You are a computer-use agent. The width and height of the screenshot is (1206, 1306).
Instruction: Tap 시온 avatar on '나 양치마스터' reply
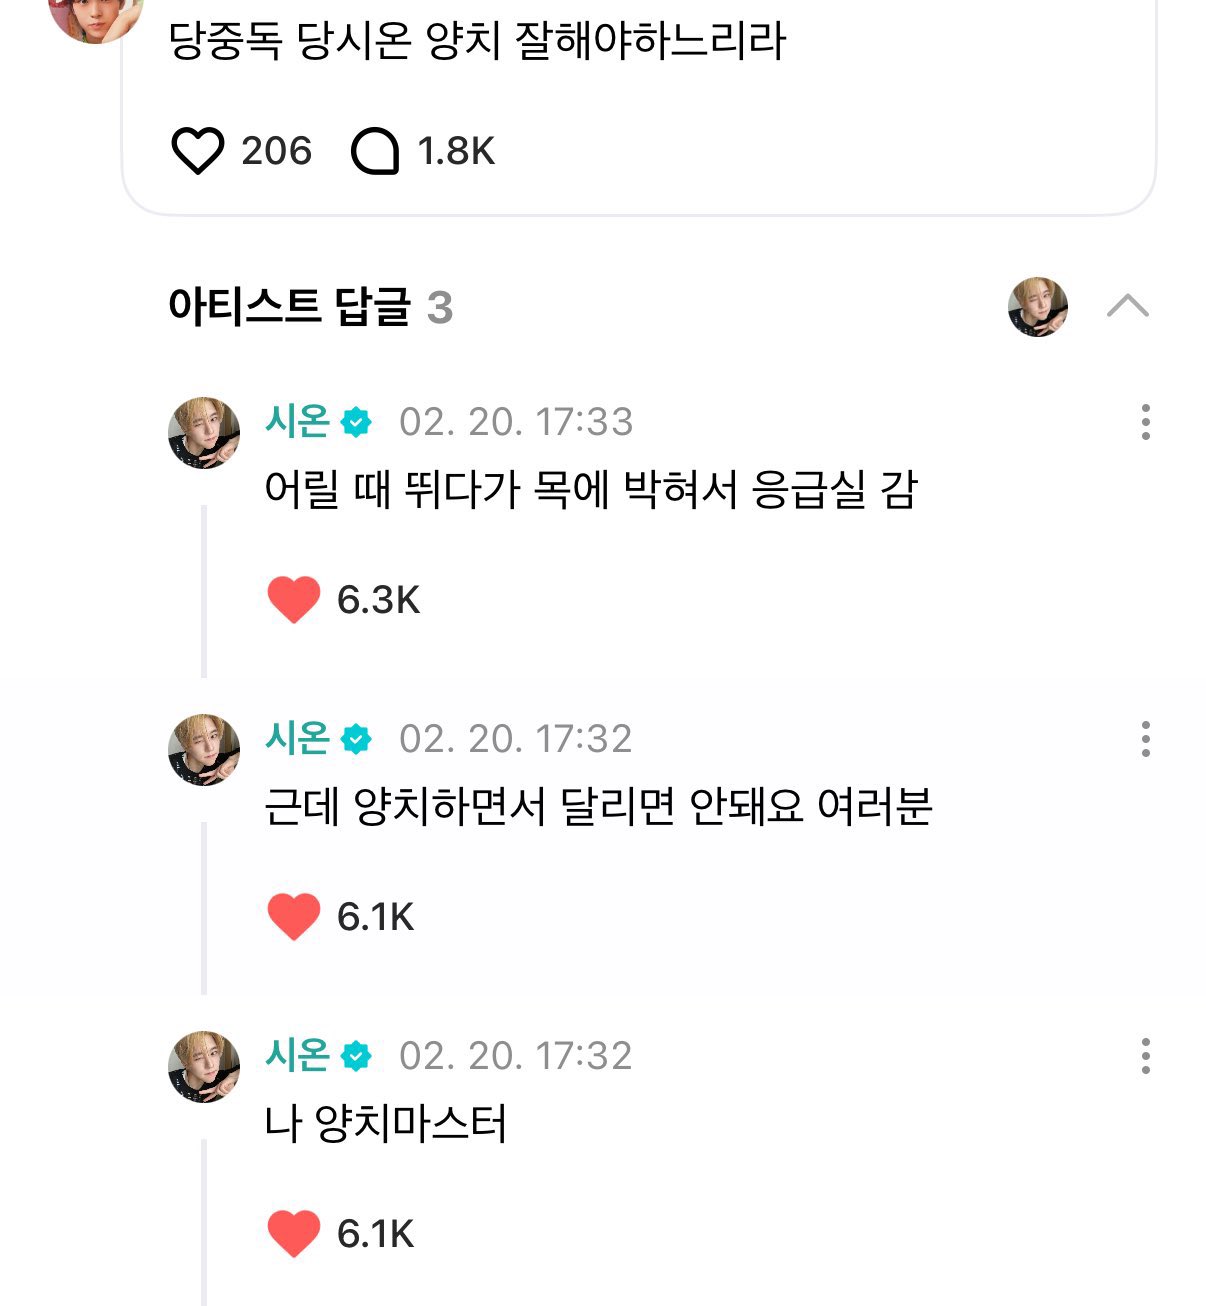point(204,1067)
